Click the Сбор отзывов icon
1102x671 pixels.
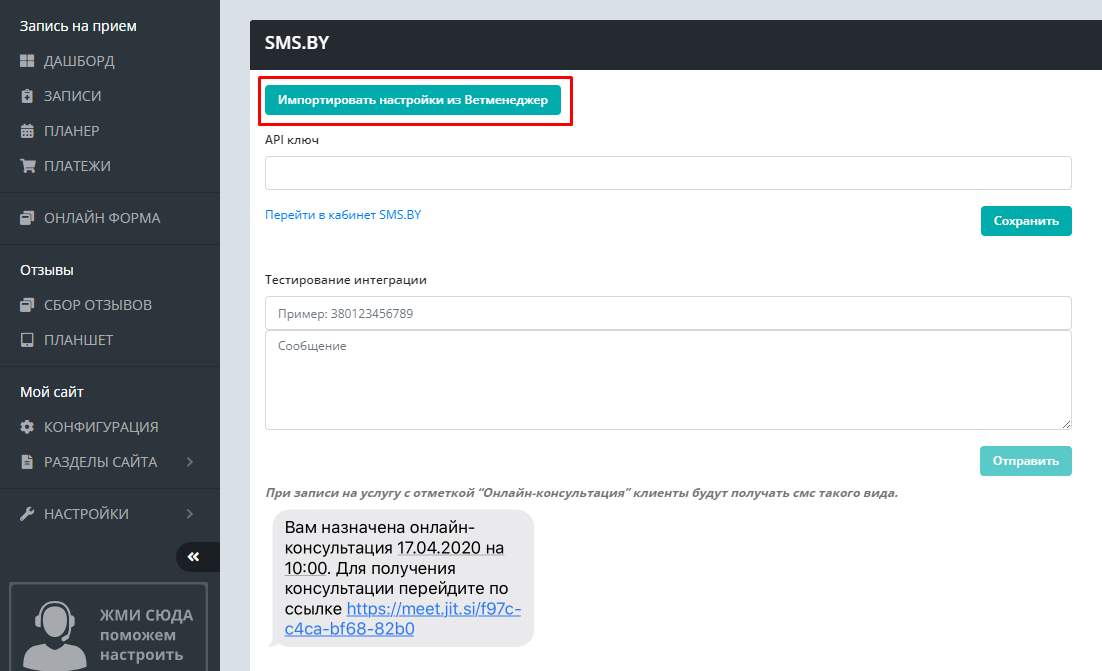27,305
